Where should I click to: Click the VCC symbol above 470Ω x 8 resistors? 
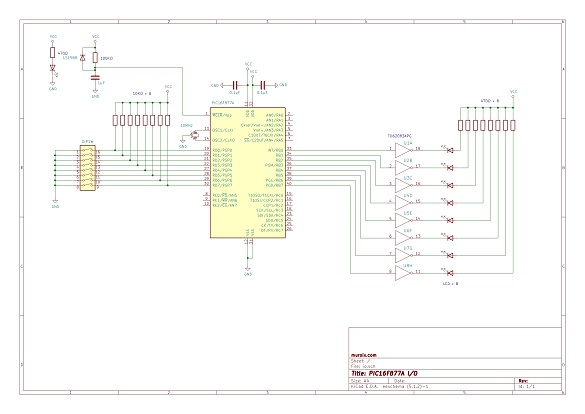click(x=513, y=93)
